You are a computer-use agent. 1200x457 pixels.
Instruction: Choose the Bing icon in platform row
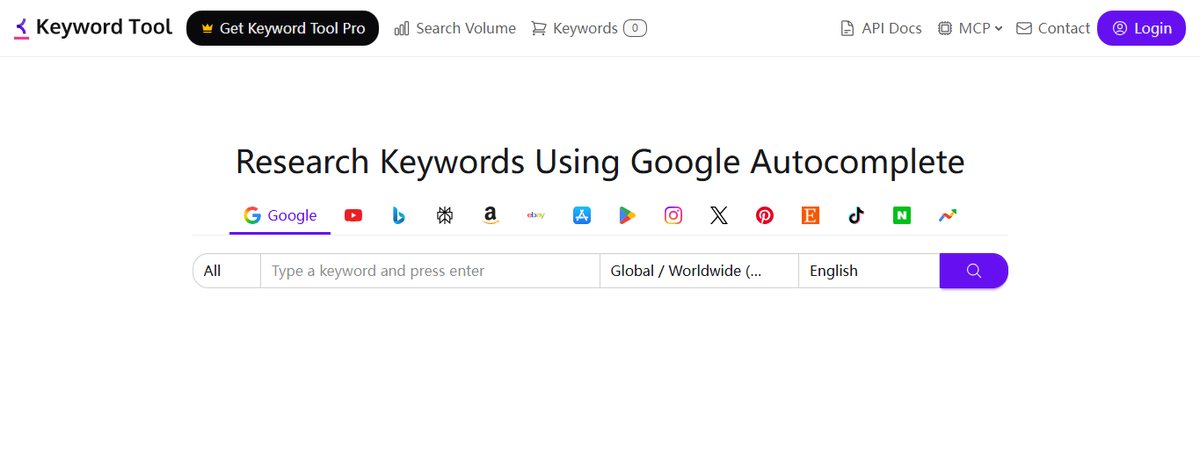point(398,215)
